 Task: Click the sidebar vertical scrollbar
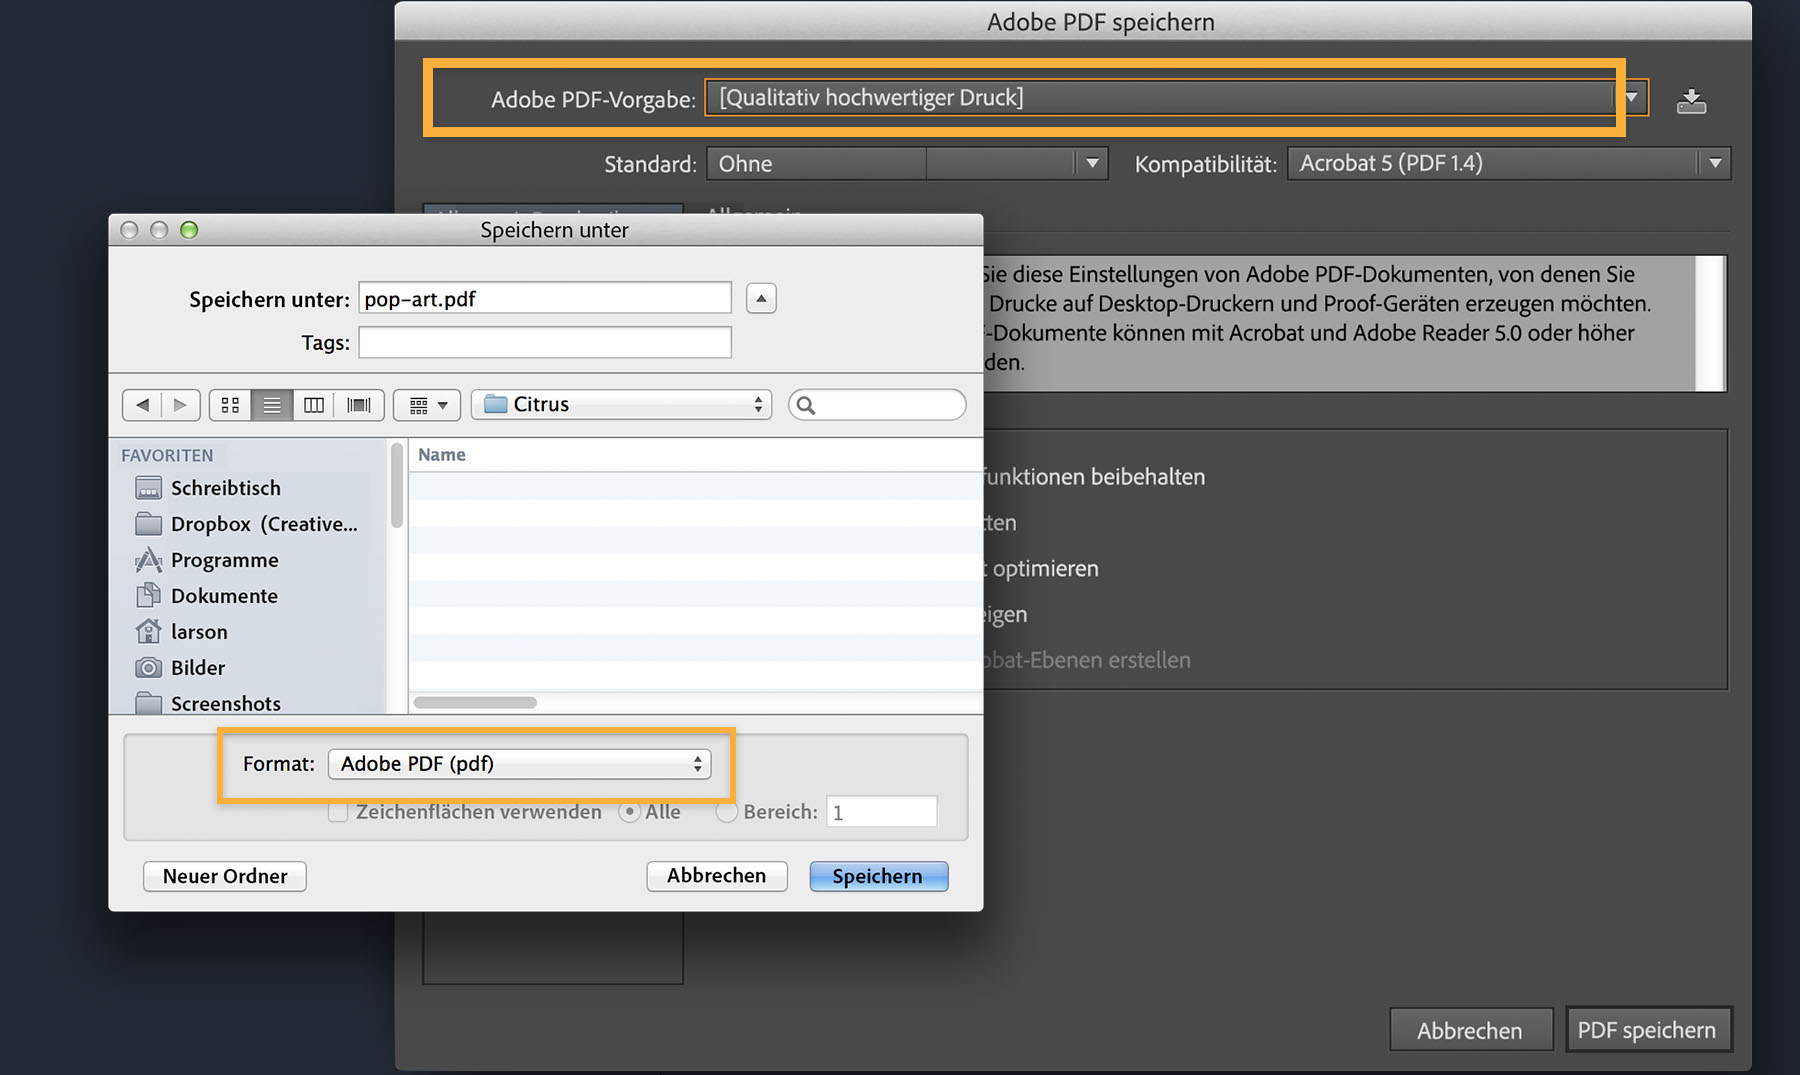pos(397,485)
